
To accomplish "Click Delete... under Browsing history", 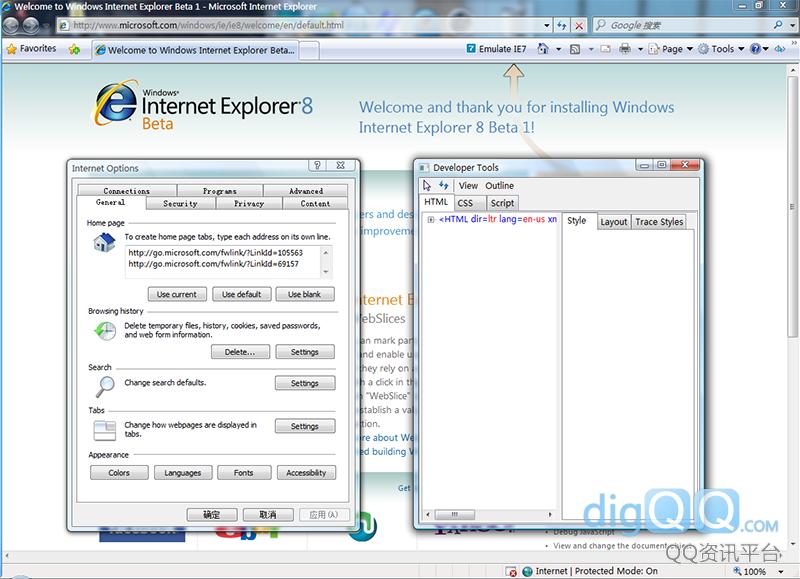I will 240,352.
